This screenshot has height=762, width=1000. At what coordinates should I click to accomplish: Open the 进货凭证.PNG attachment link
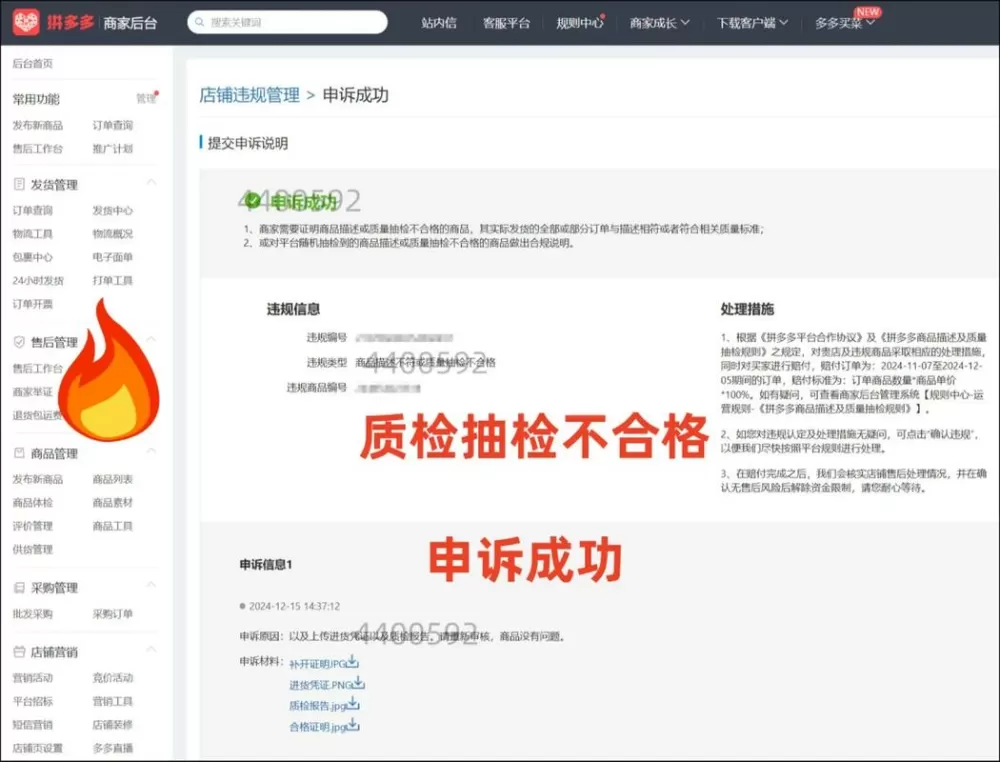point(321,685)
